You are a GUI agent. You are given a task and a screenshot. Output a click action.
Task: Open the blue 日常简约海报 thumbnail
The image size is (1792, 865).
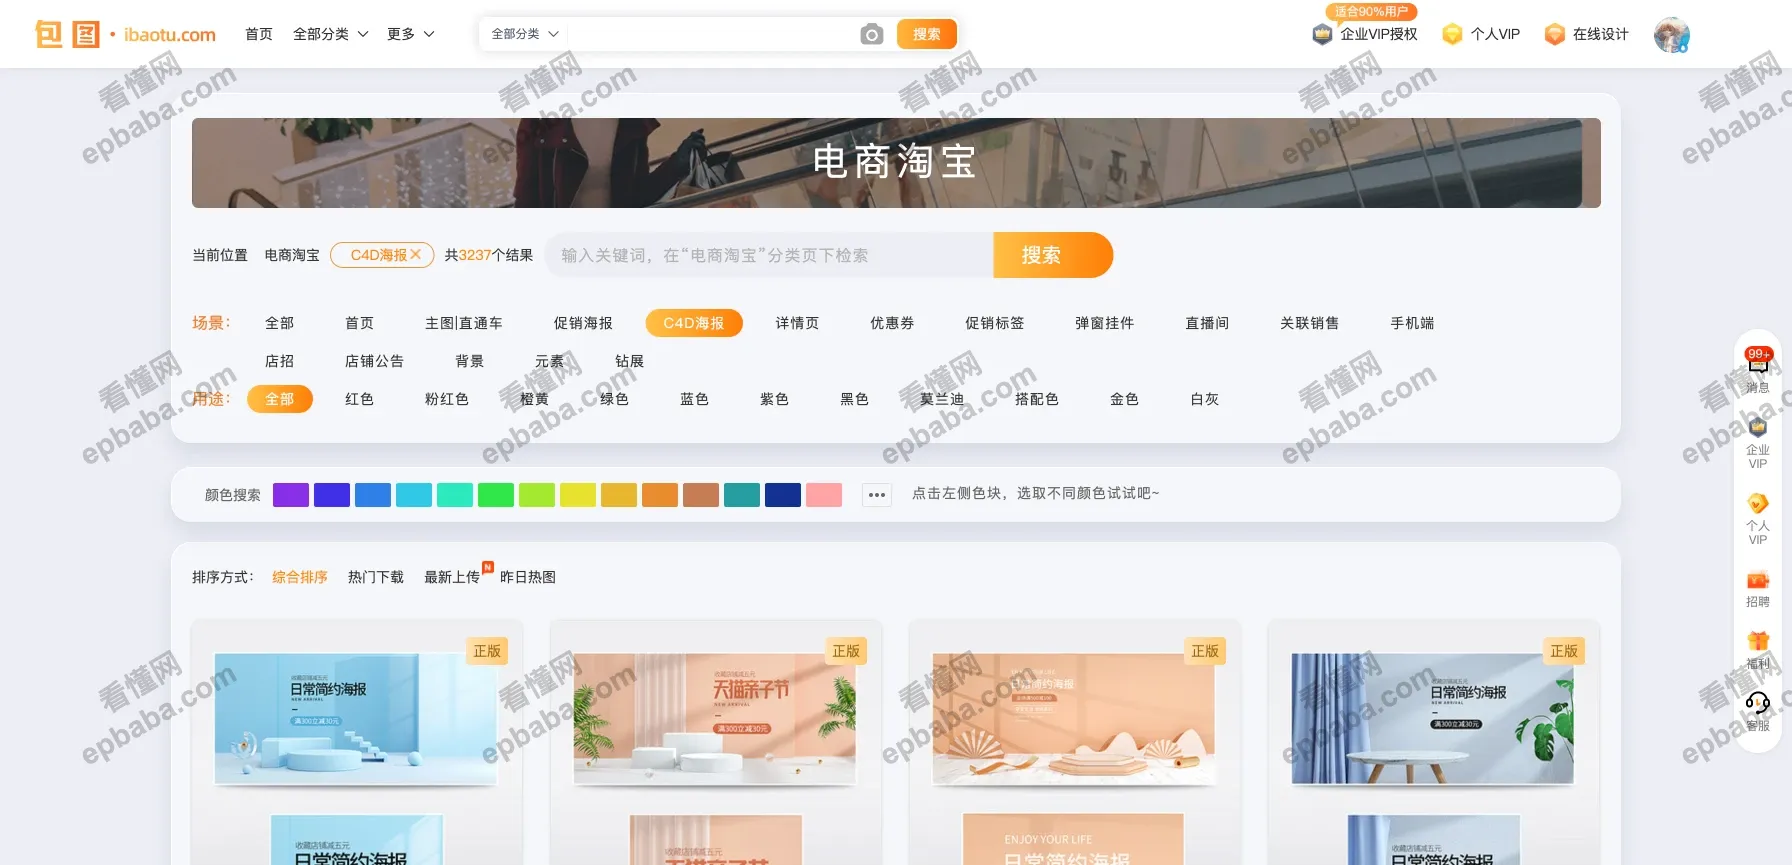click(356, 719)
